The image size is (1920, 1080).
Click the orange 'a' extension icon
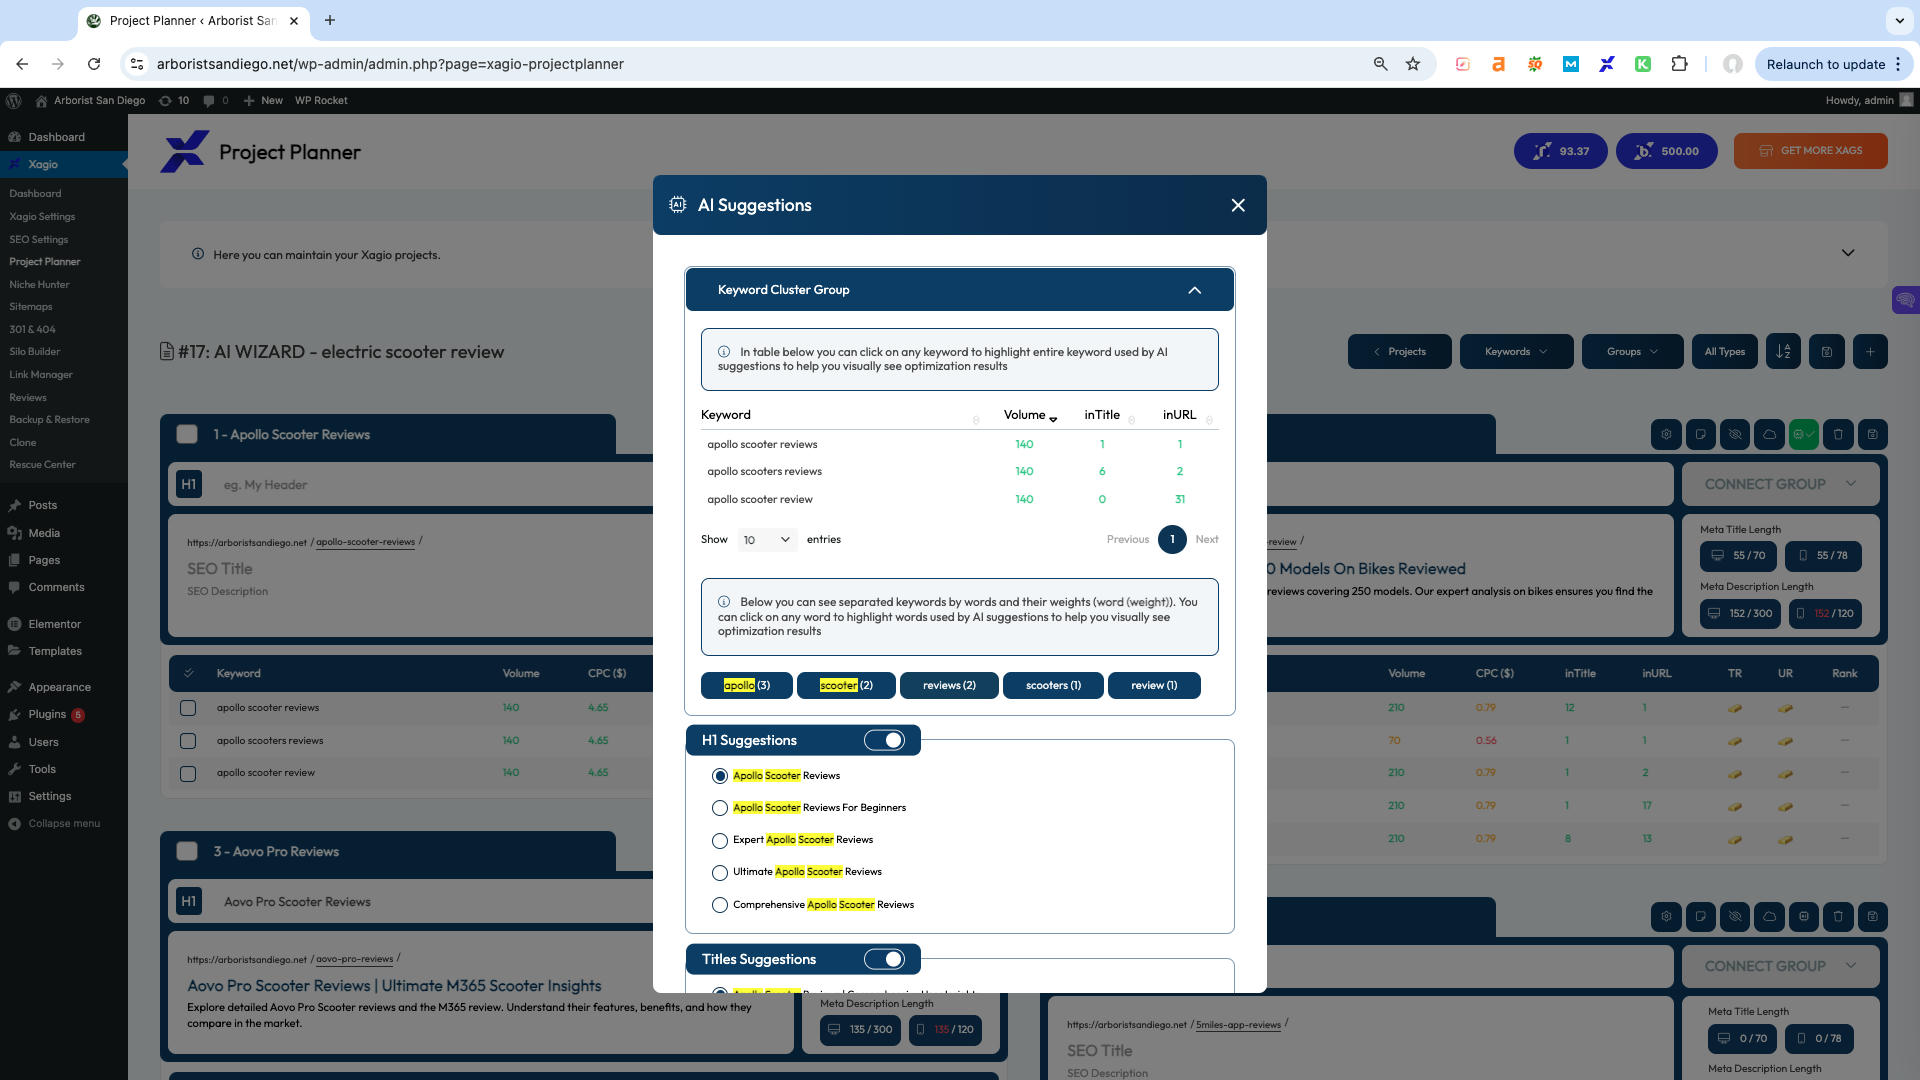tap(1498, 64)
